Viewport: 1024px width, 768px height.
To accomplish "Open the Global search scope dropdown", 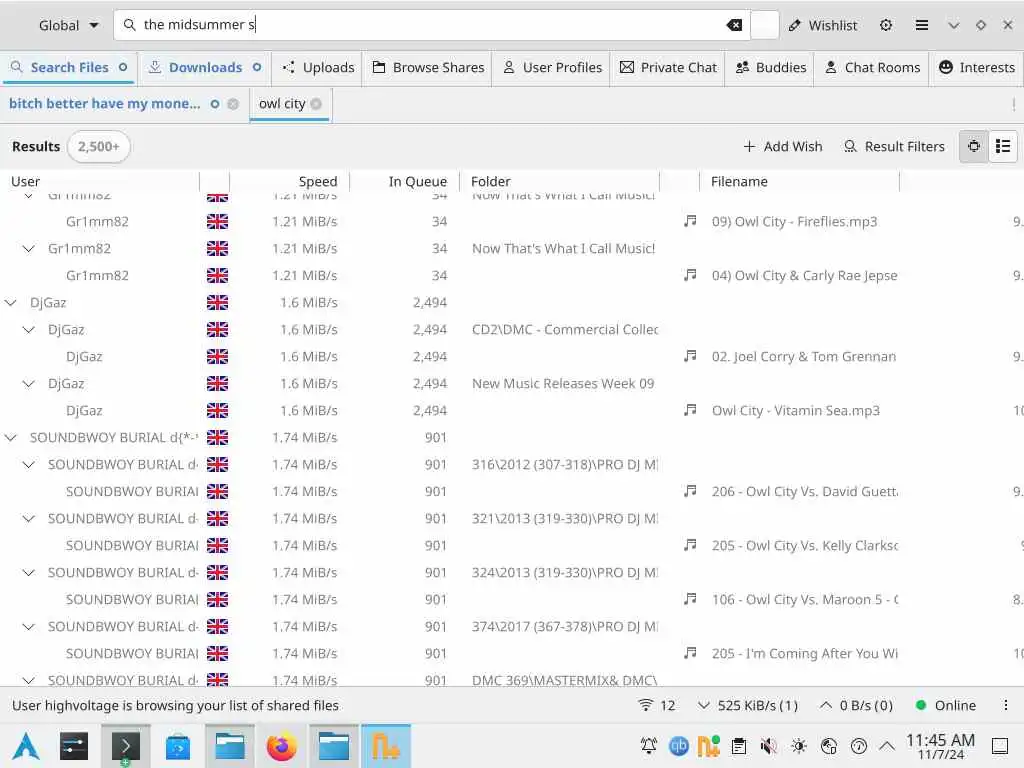I will 68,25.
